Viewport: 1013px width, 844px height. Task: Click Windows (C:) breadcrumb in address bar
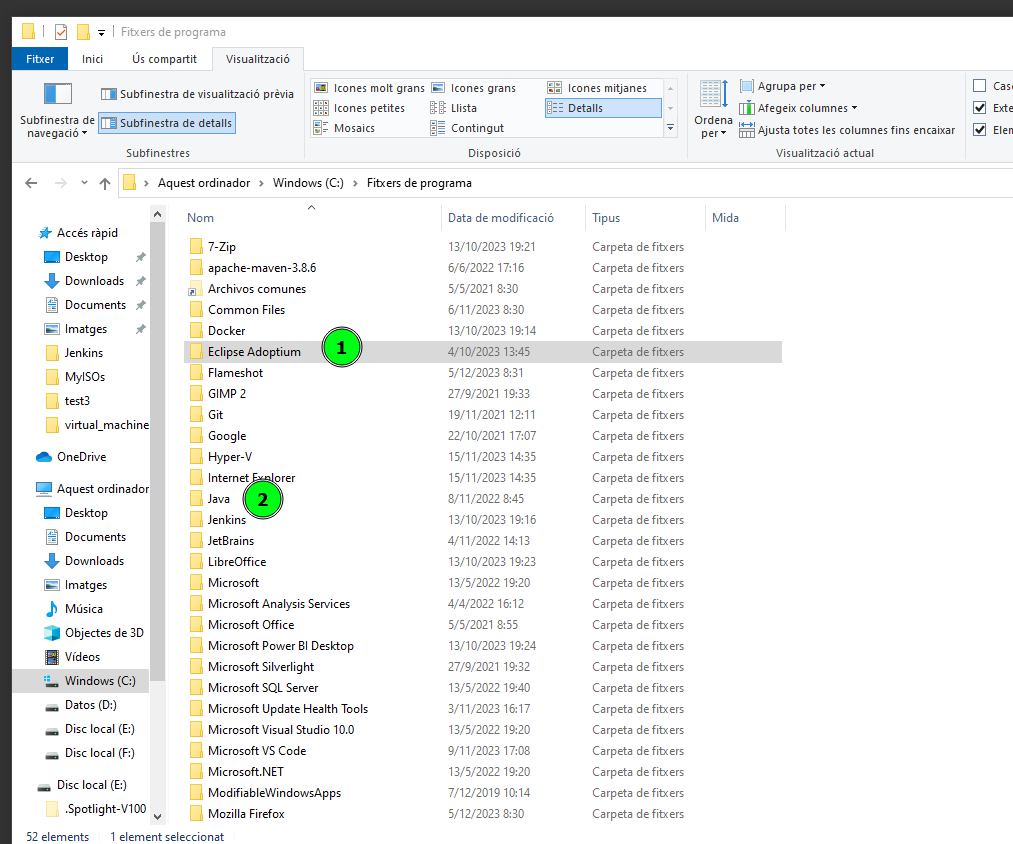coord(308,183)
